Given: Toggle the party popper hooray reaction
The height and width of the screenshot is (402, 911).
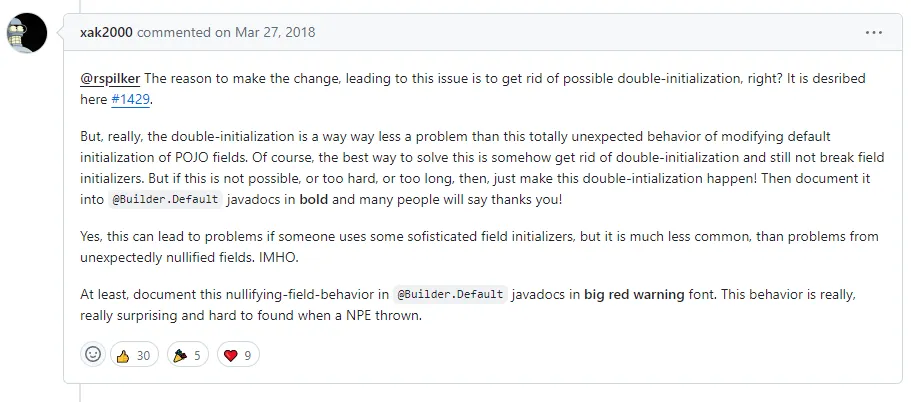Looking at the screenshot, I should (x=187, y=354).
